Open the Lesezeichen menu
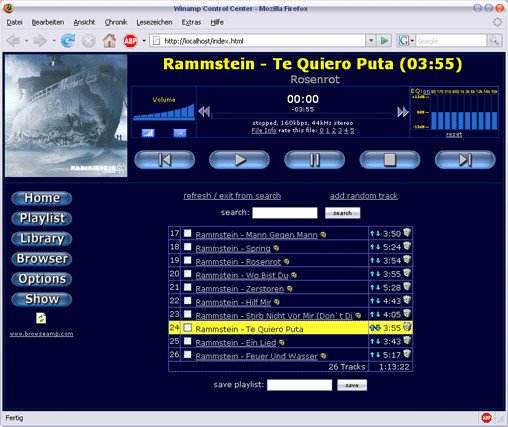 154,22
